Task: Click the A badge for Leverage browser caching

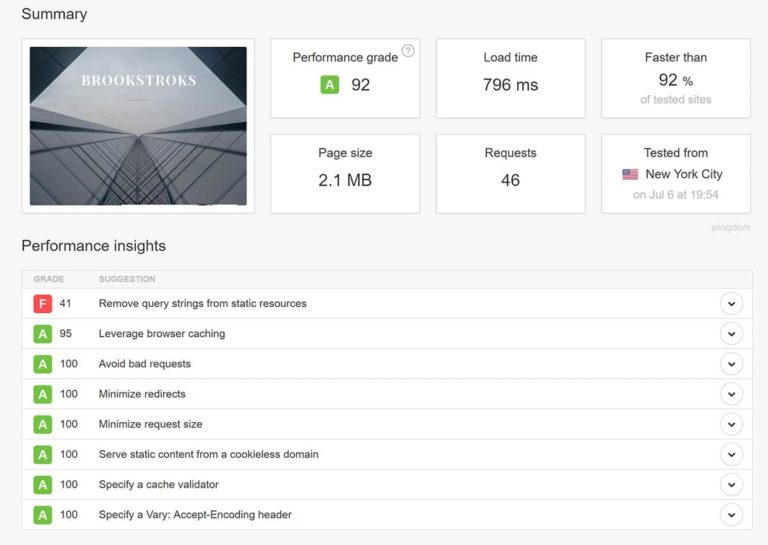Action: tap(43, 334)
